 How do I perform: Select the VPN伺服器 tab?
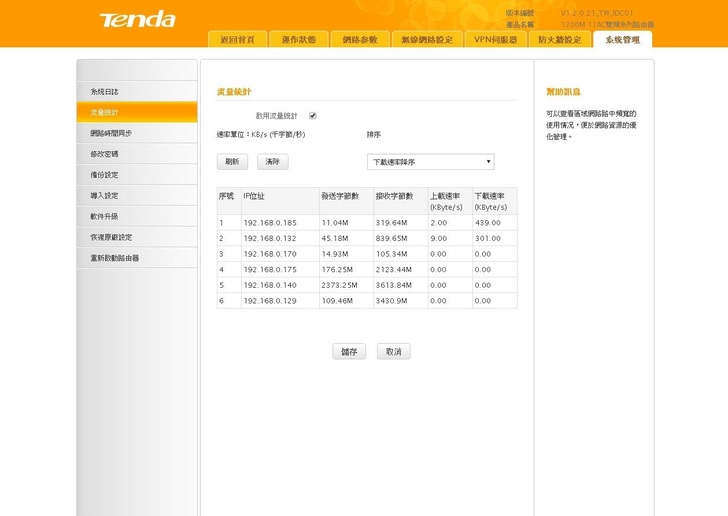click(x=496, y=40)
